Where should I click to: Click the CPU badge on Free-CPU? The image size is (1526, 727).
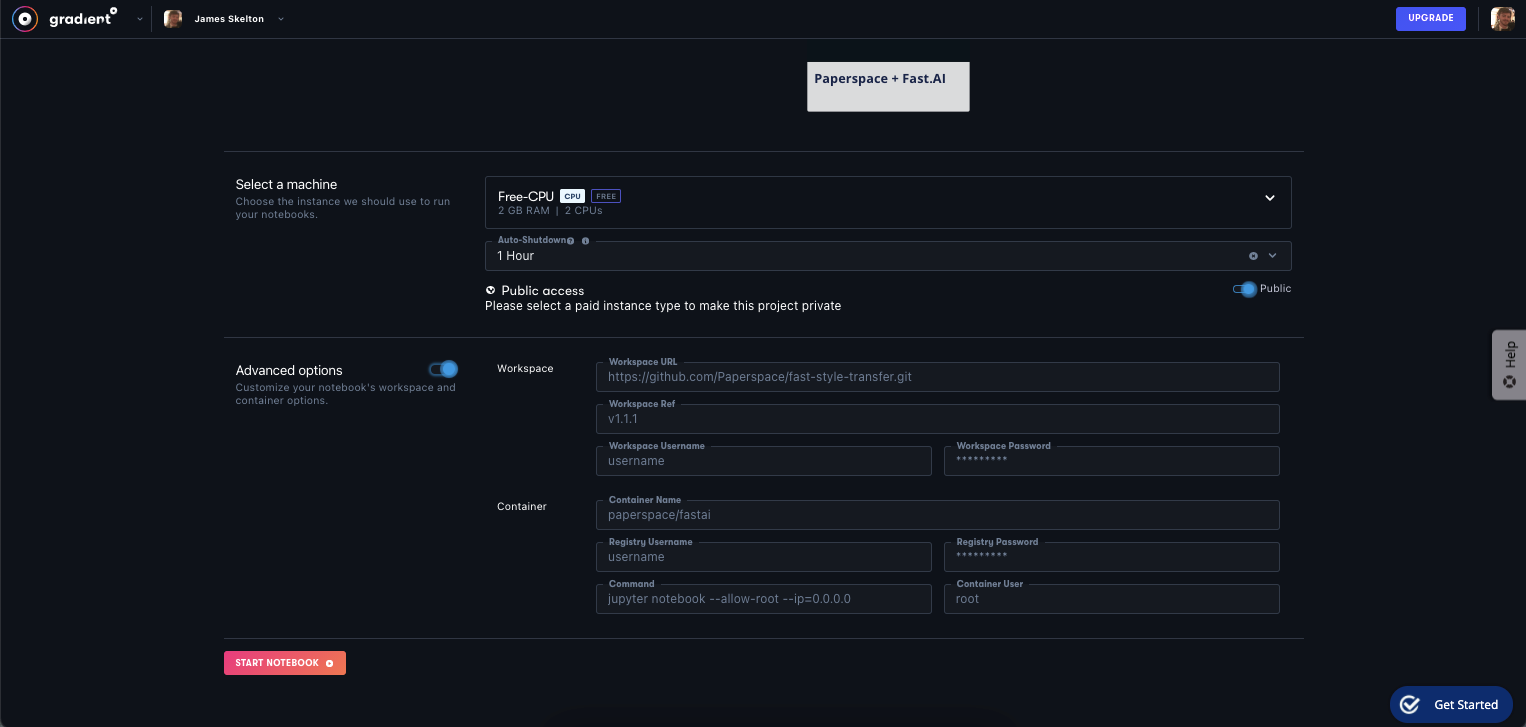pos(572,196)
